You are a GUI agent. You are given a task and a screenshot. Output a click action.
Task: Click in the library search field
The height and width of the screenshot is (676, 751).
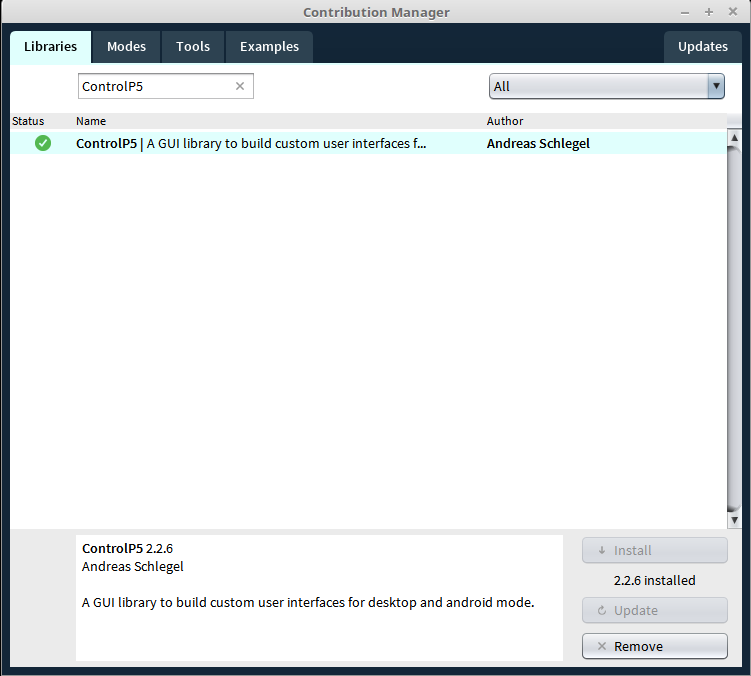point(155,86)
